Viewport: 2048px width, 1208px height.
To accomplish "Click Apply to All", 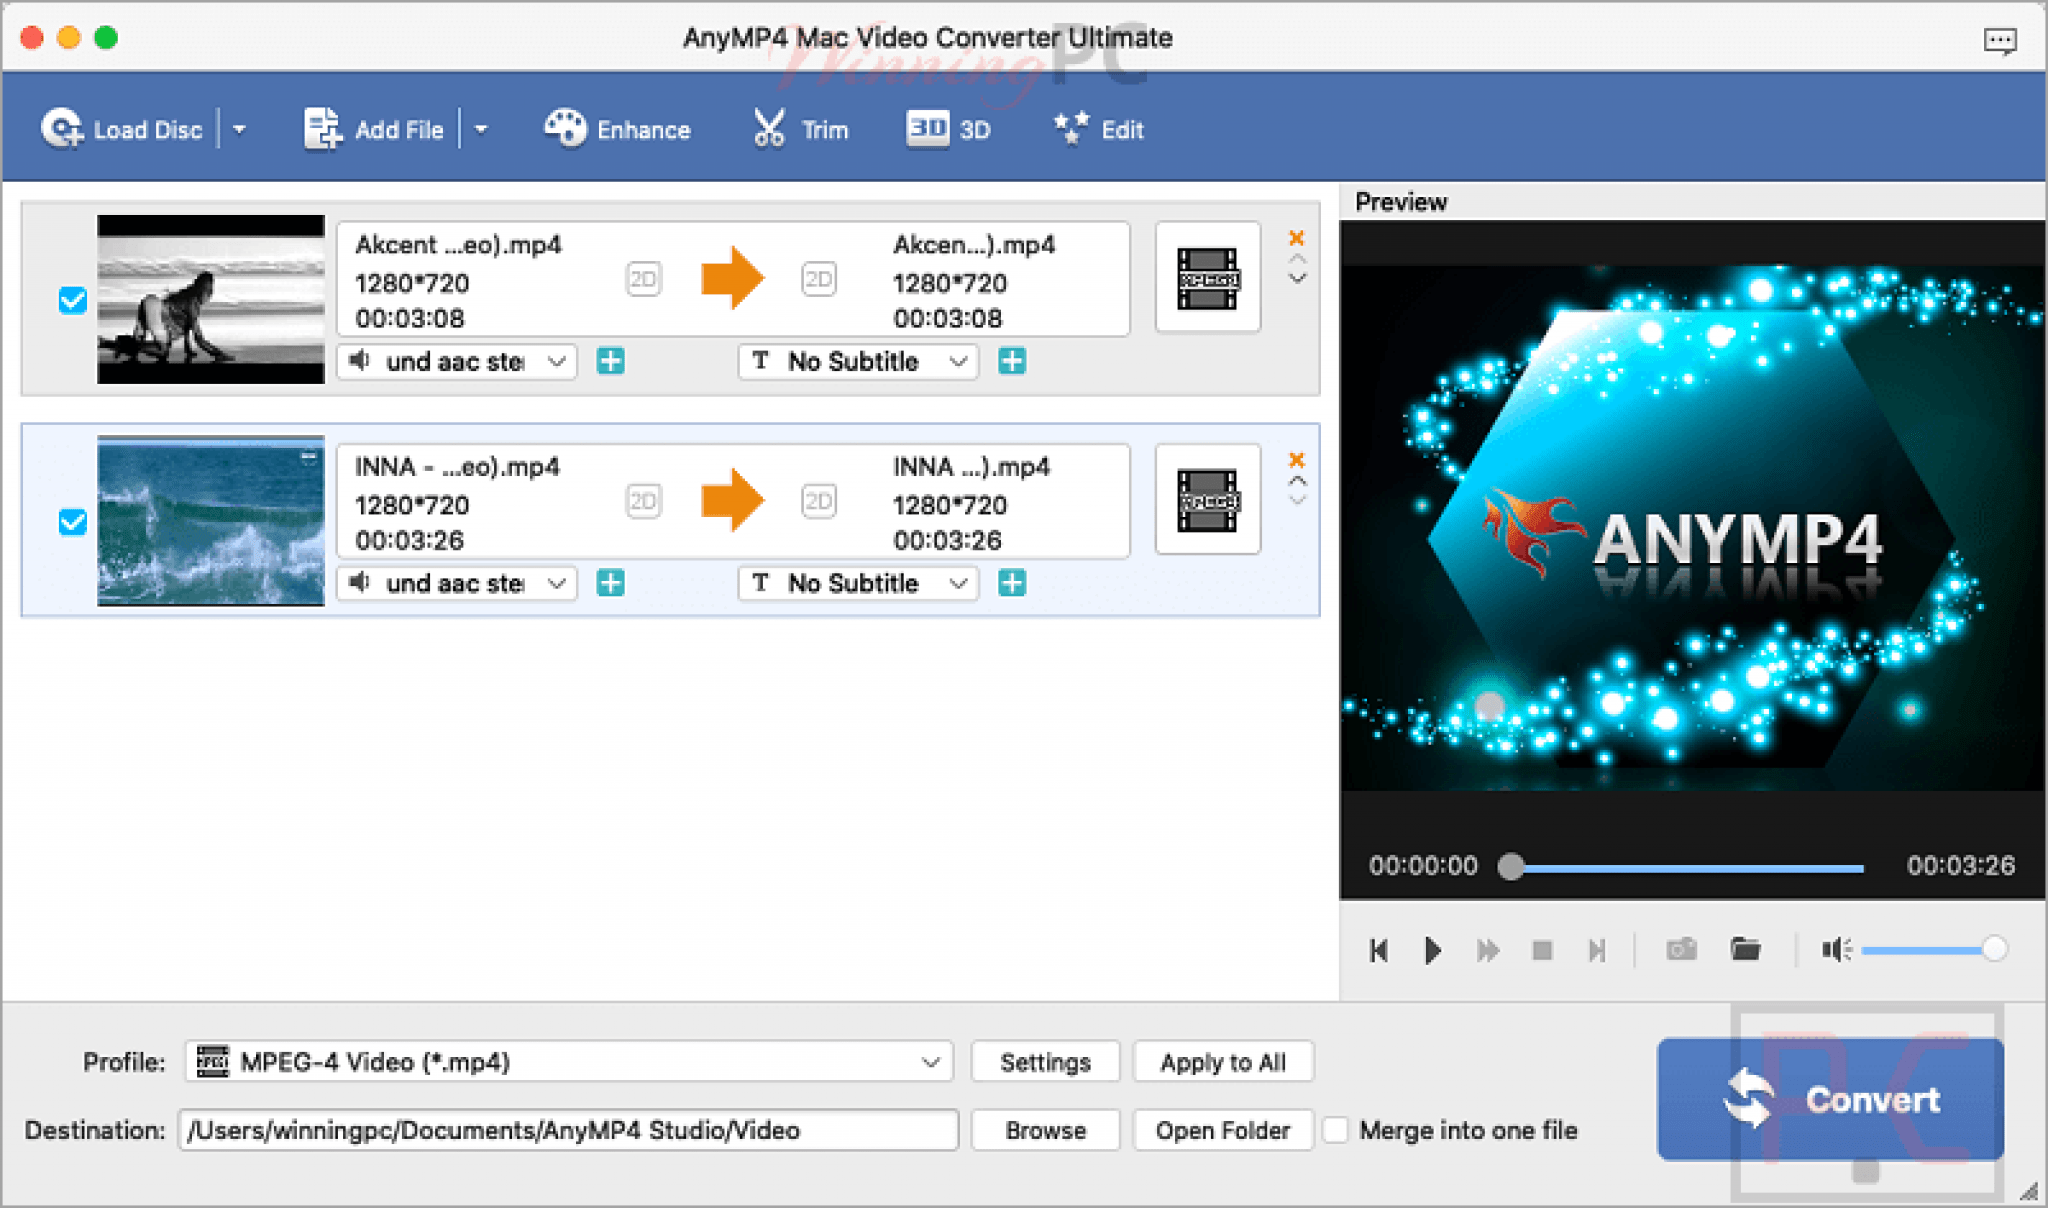I will (x=1222, y=1061).
